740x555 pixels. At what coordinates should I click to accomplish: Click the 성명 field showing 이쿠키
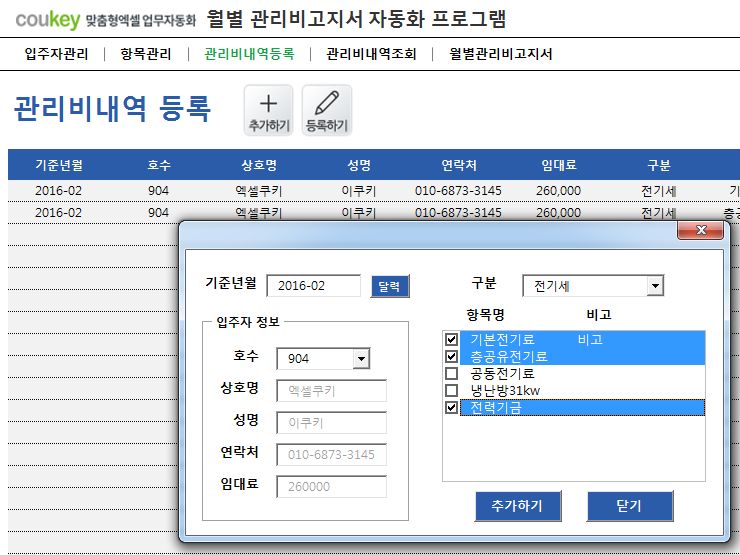tap(331, 423)
